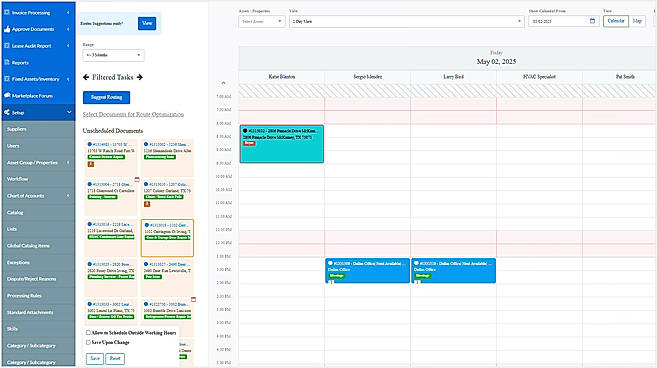Viewport: 657px width, 368px height.
Task: Switch to the Calendar view button
Action: (x=616, y=21)
